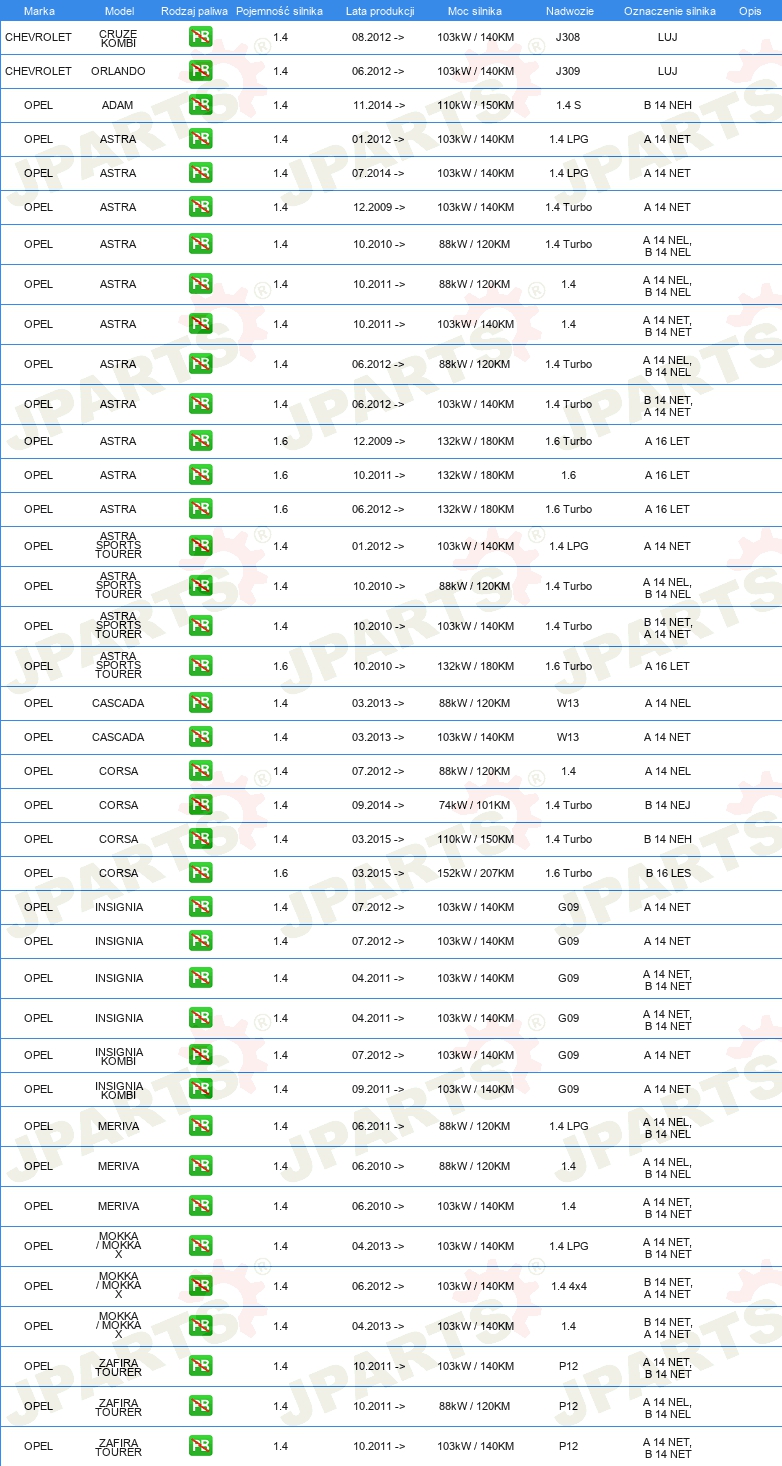Click the fuel icon for Mokka X 1.4 LPG
The image size is (782, 1466).
tap(200, 1246)
